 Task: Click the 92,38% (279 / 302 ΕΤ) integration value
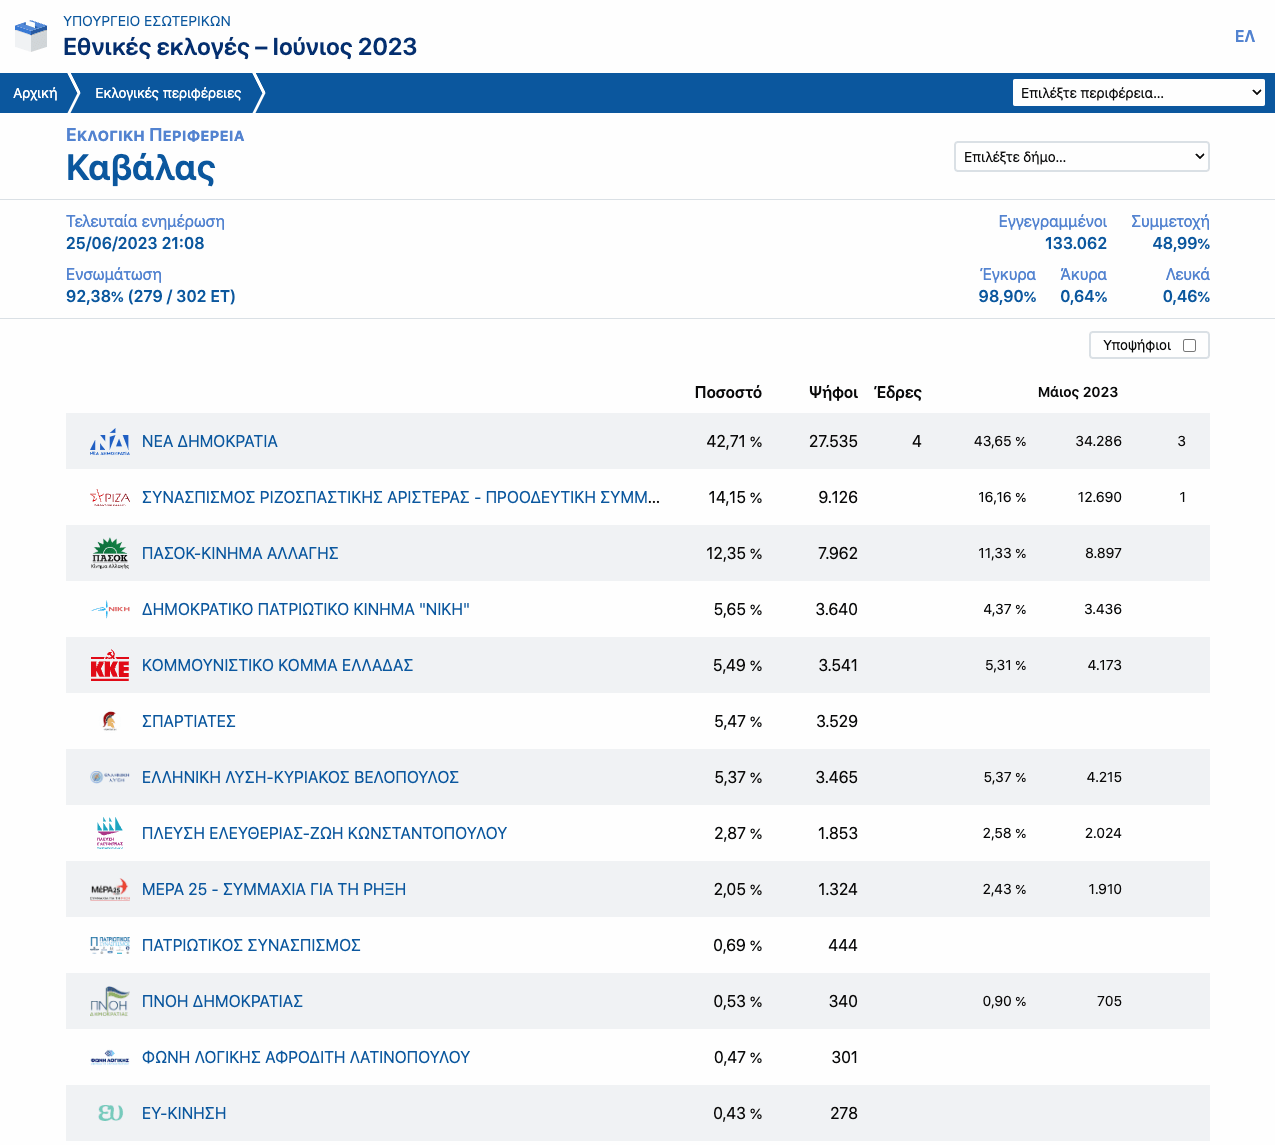point(151,296)
